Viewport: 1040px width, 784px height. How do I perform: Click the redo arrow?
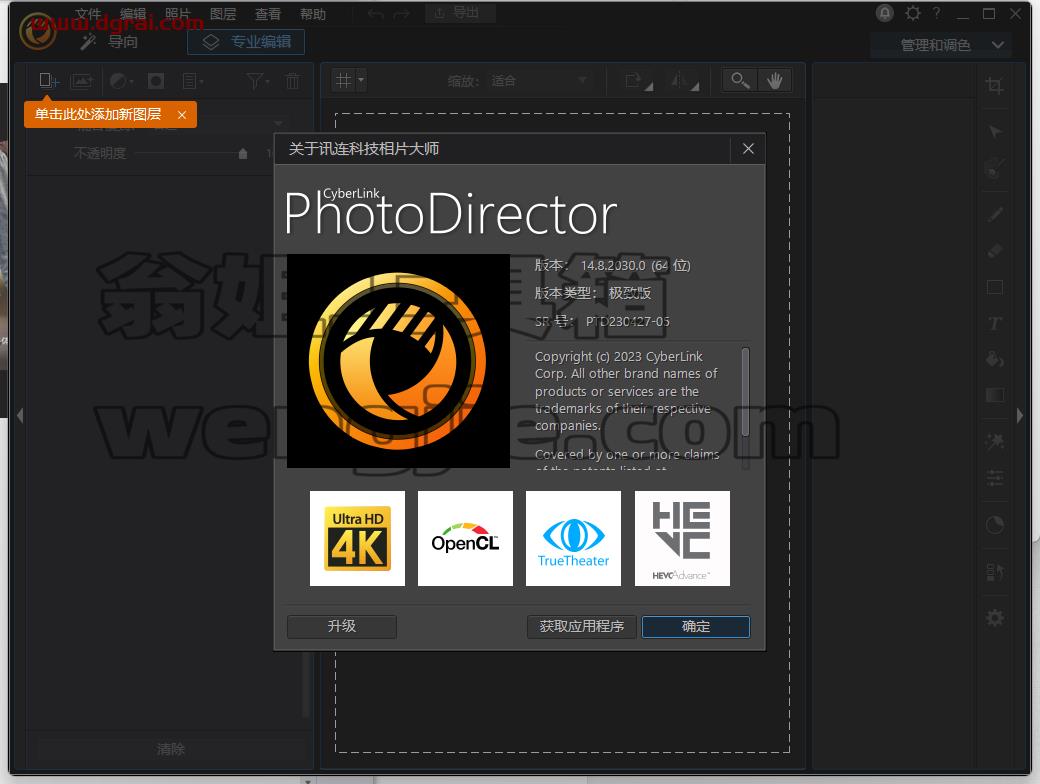[x=401, y=14]
